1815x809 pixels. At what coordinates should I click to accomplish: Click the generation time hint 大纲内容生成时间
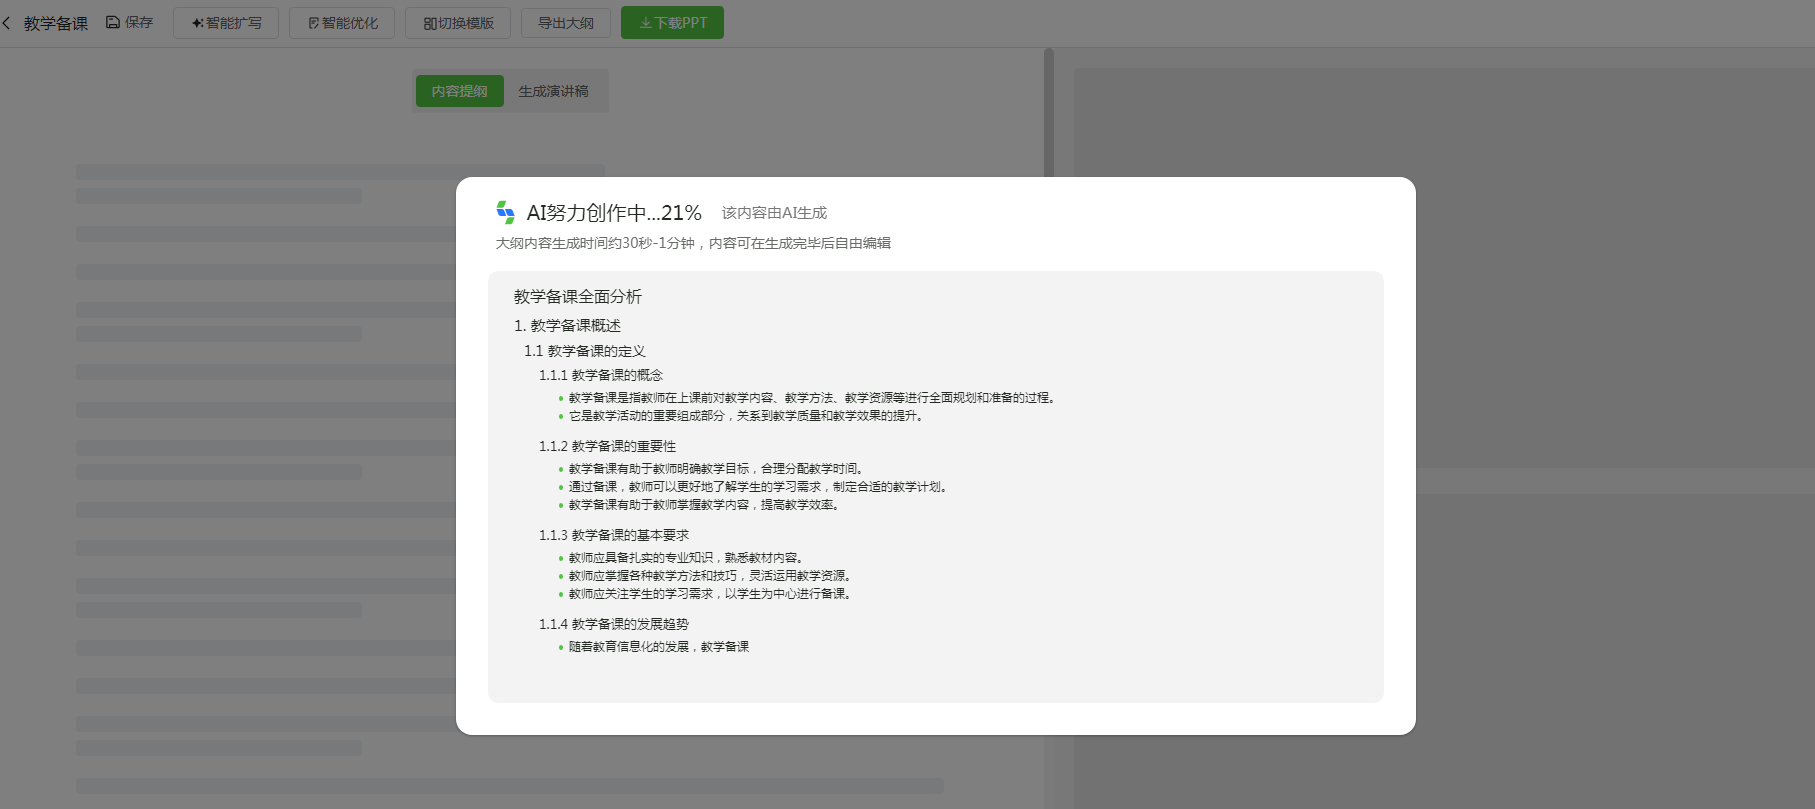(x=693, y=243)
